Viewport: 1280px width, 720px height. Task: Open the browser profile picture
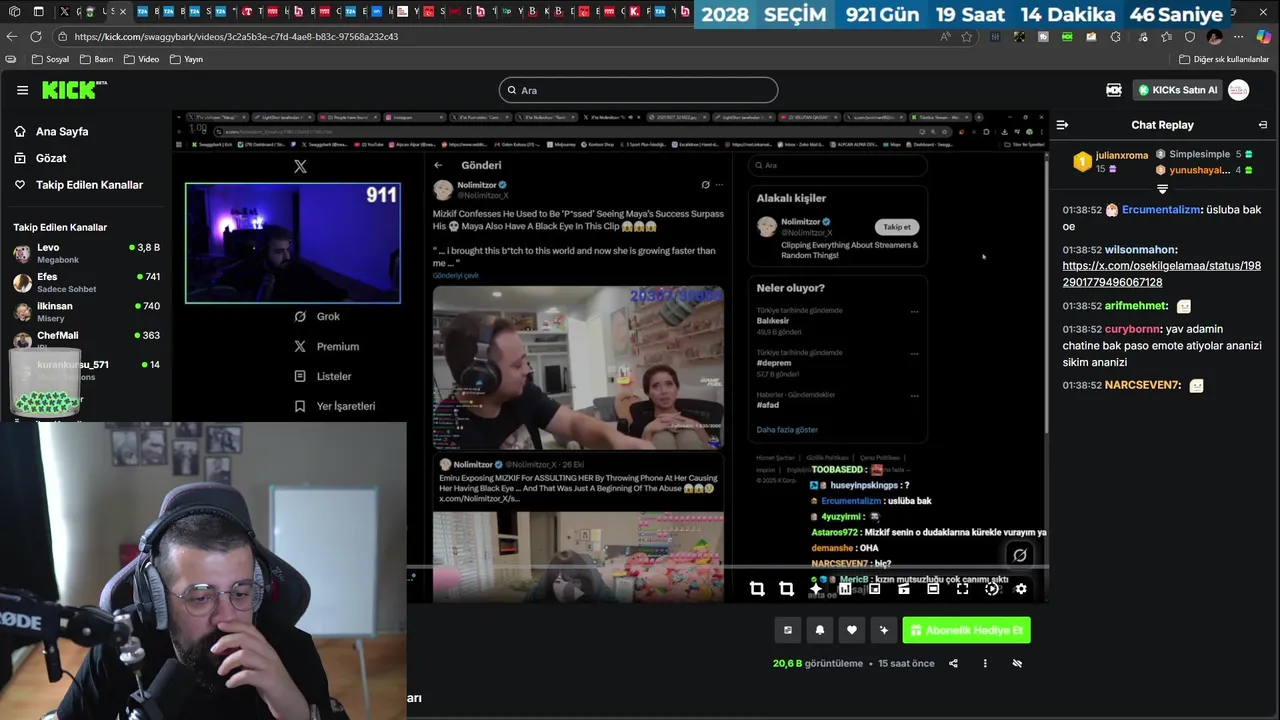point(1214,37)
